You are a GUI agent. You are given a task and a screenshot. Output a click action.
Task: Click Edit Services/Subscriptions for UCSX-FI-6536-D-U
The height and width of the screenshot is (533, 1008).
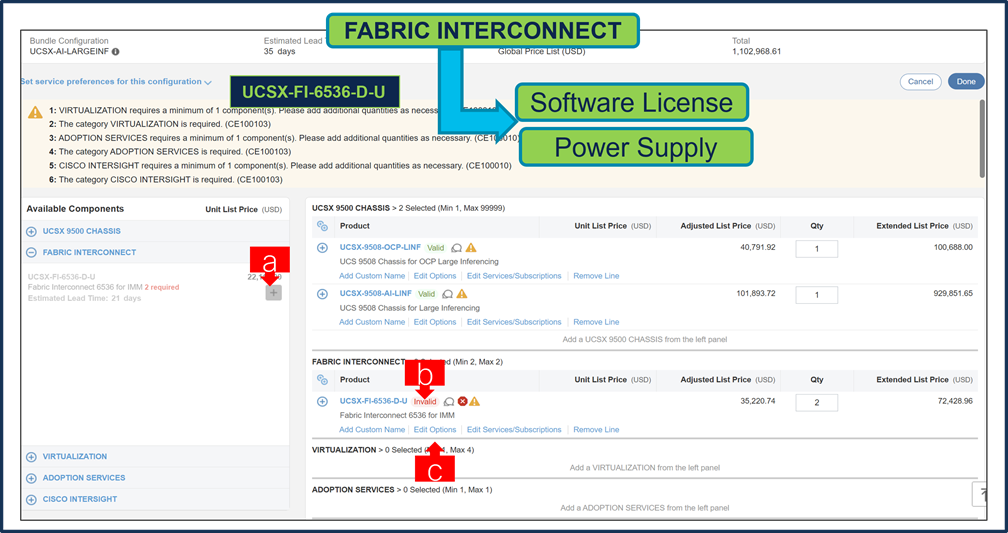click(x=514, y=429)
